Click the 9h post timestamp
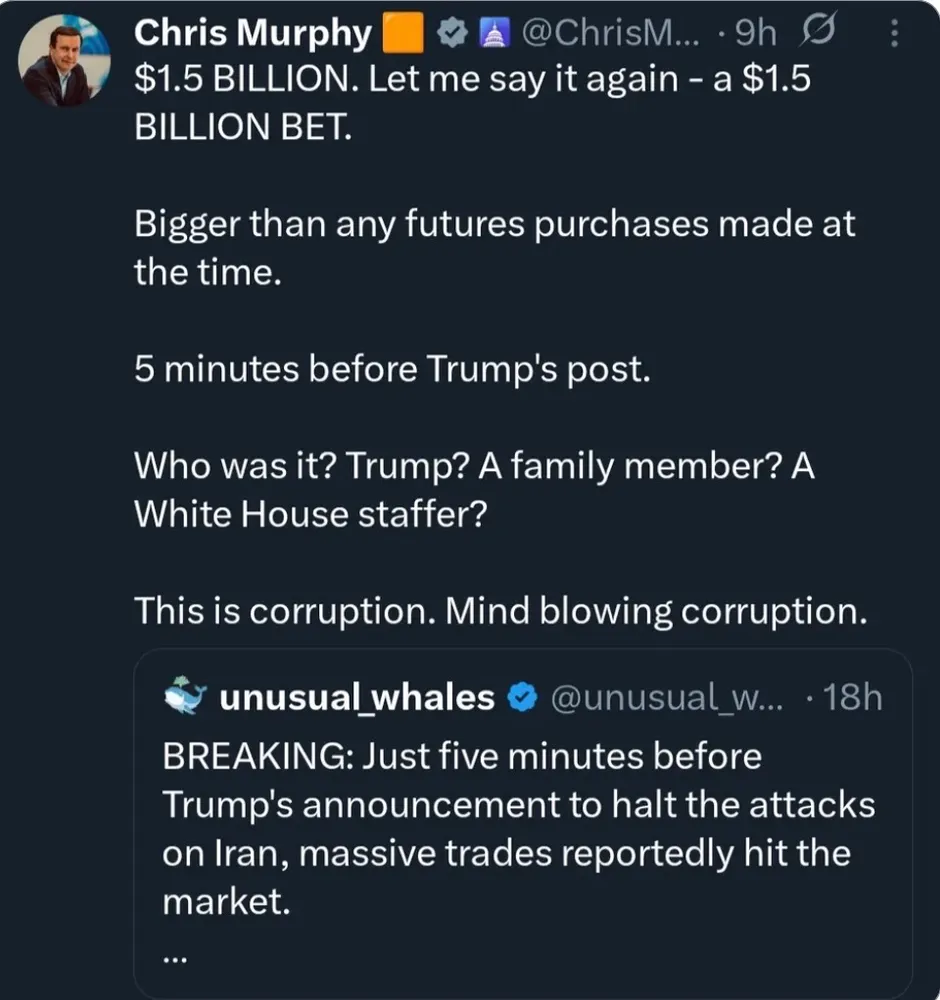 coord(754,35)
